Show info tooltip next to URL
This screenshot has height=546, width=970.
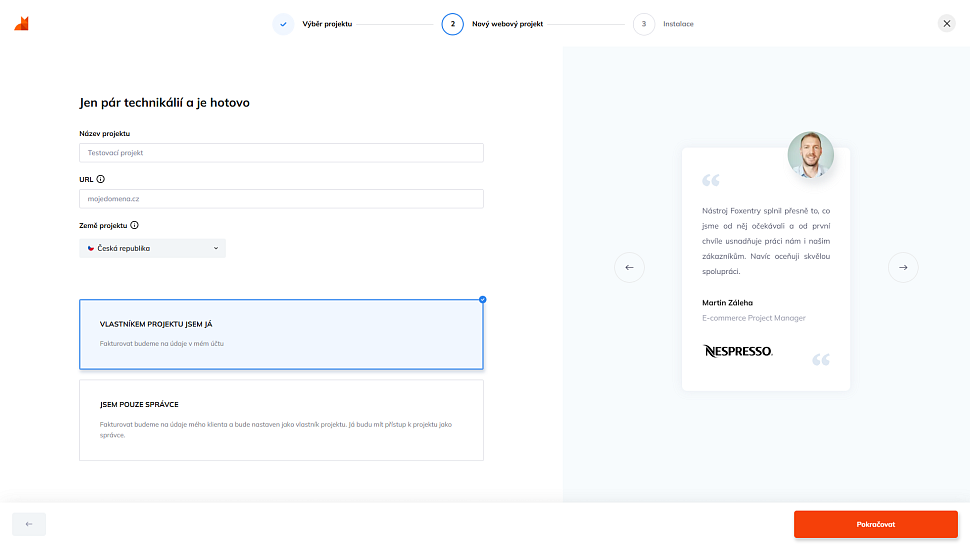pos(100,179)
